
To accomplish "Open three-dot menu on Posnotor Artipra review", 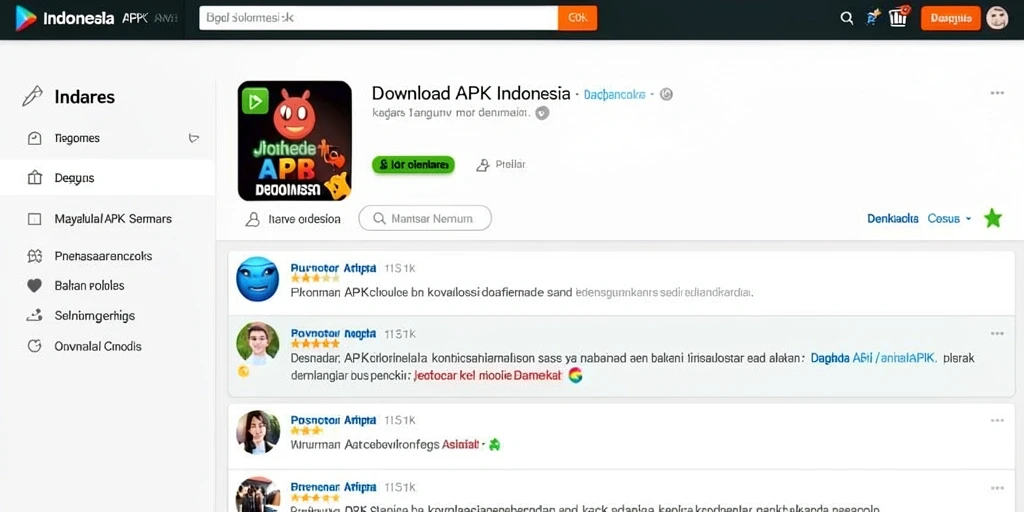I will pyautogui.click(x=997, y=421).
